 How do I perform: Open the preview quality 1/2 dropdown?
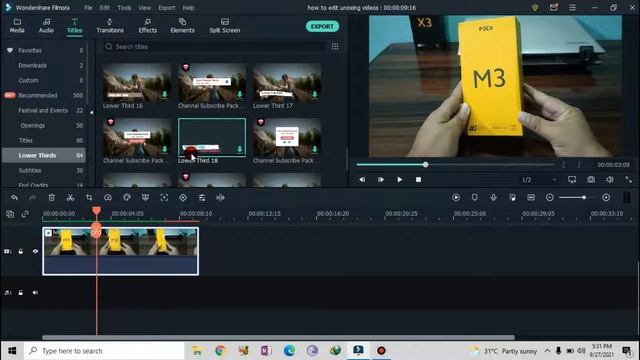[539, 180]
